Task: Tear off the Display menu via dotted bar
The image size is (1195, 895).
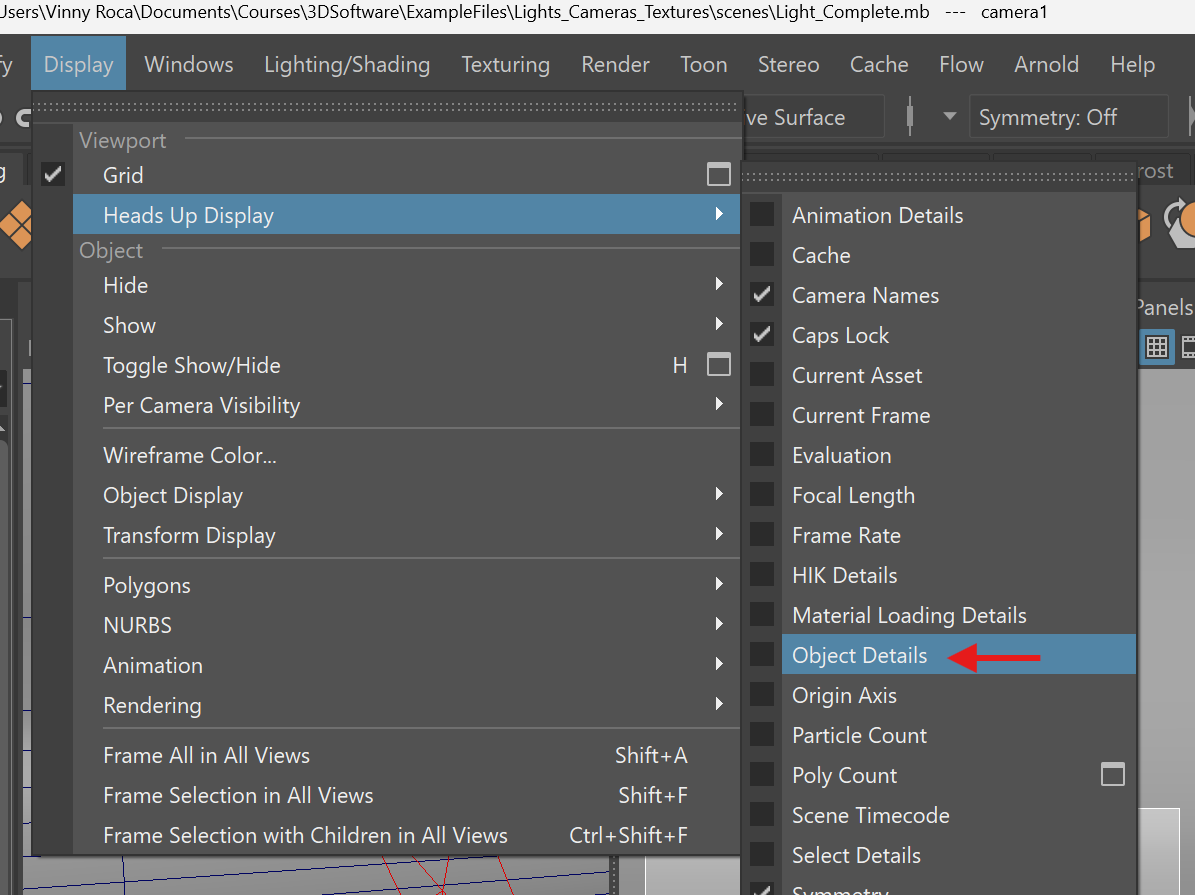Action: (x=387, y=107)
